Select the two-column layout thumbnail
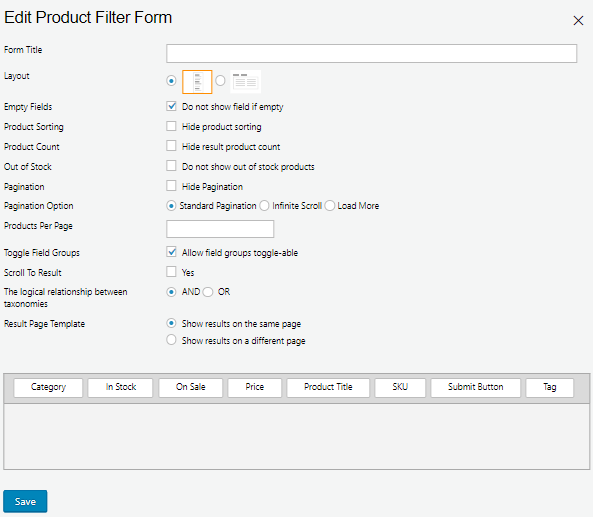The height and width of the screenshot is (517, 593). (245, 82)
